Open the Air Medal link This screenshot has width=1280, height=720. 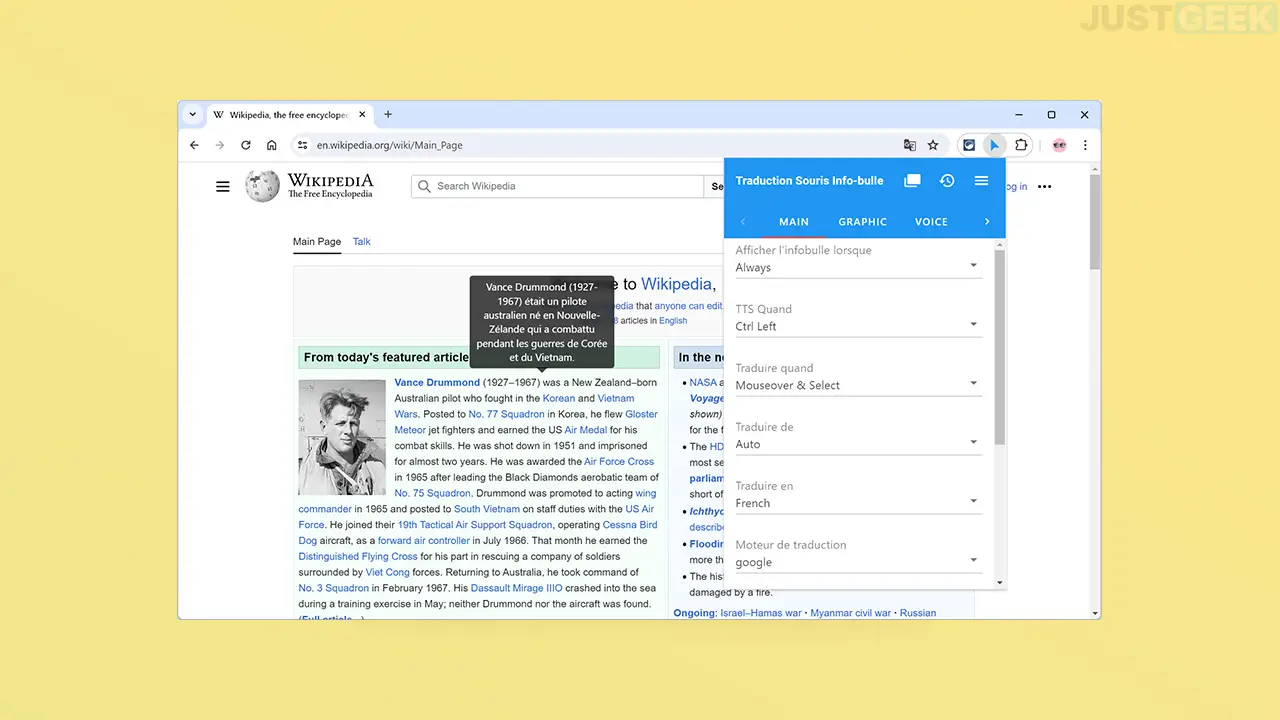586,430
